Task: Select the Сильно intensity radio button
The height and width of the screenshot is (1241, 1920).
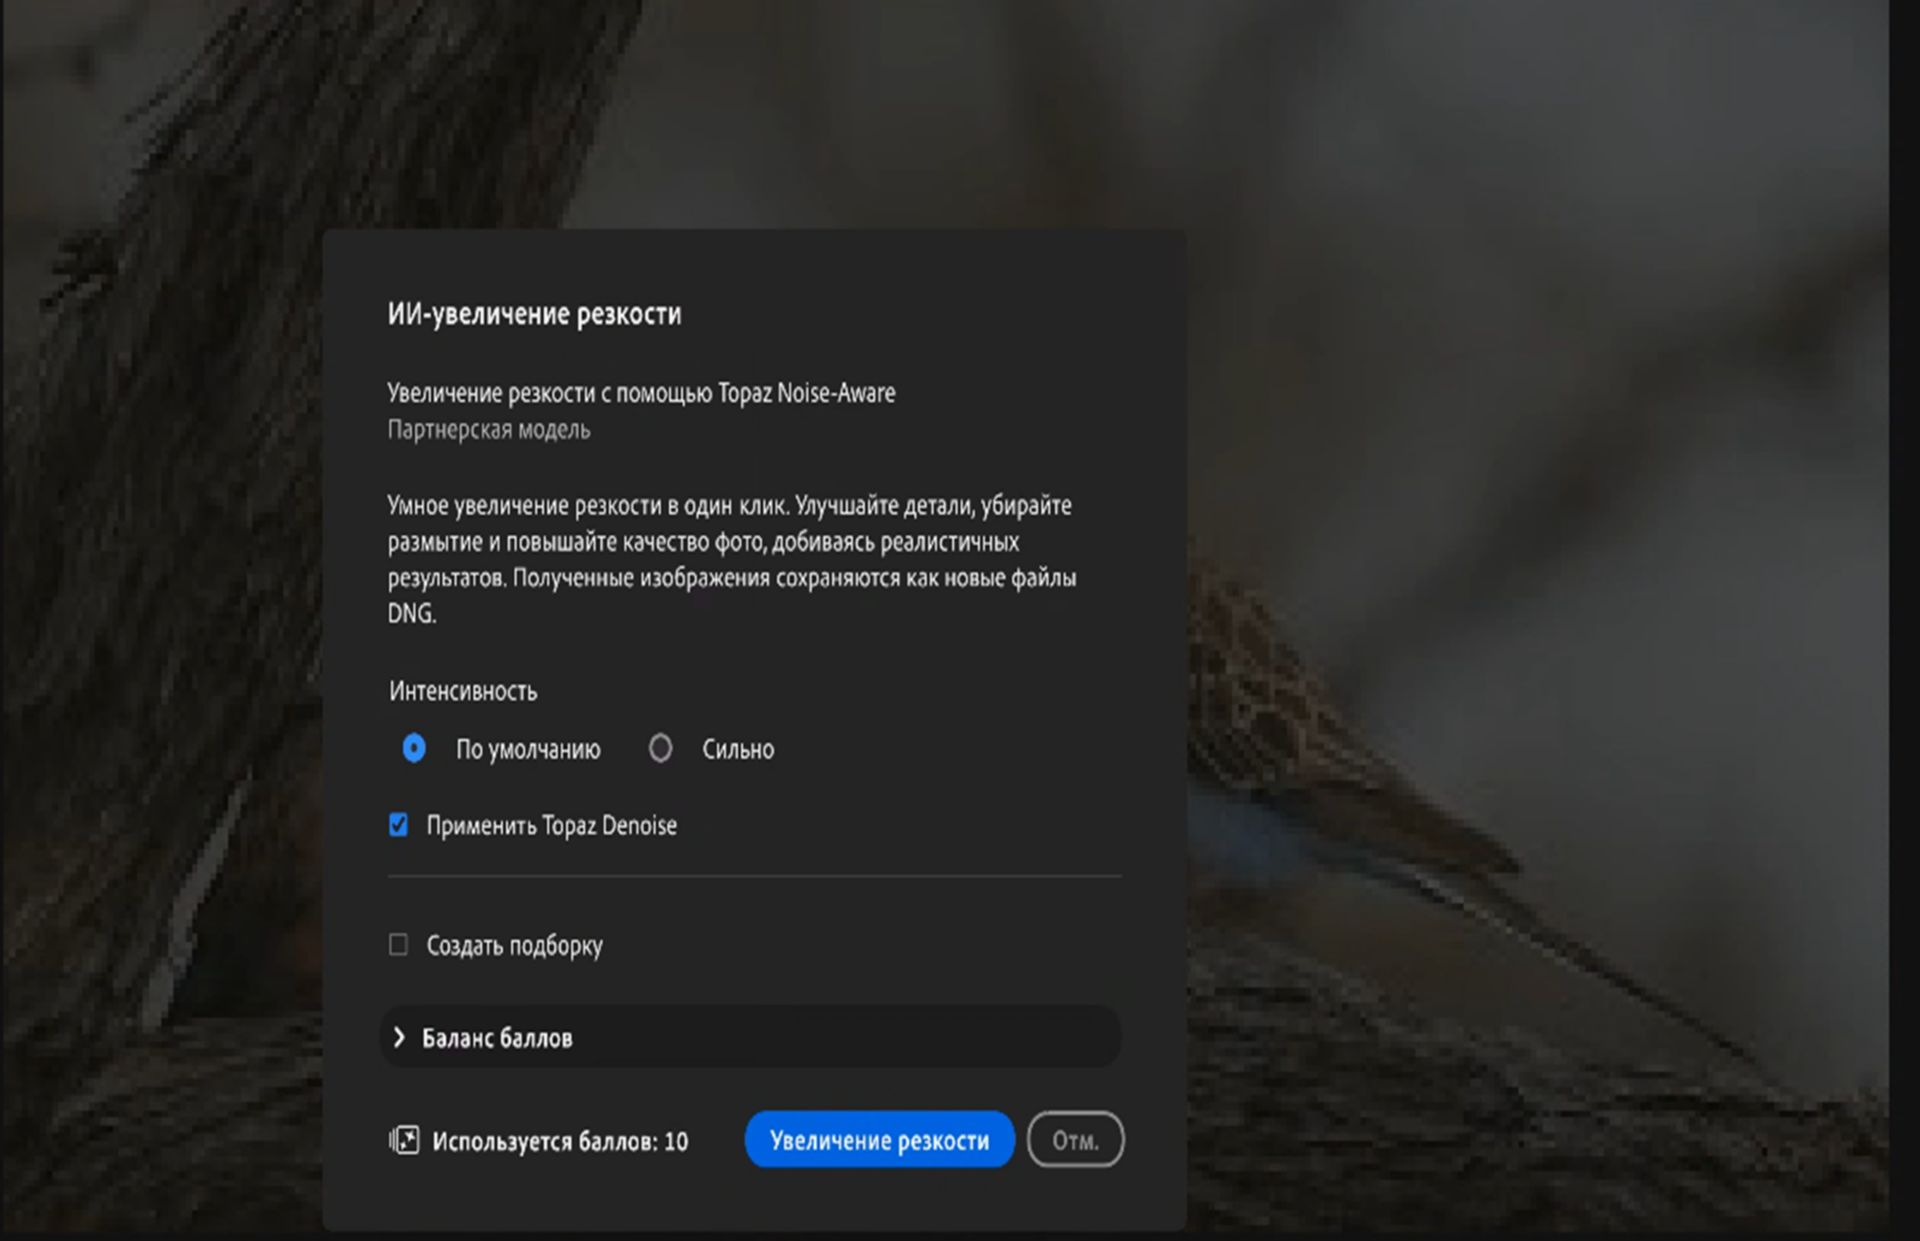Action: [660, 748]
